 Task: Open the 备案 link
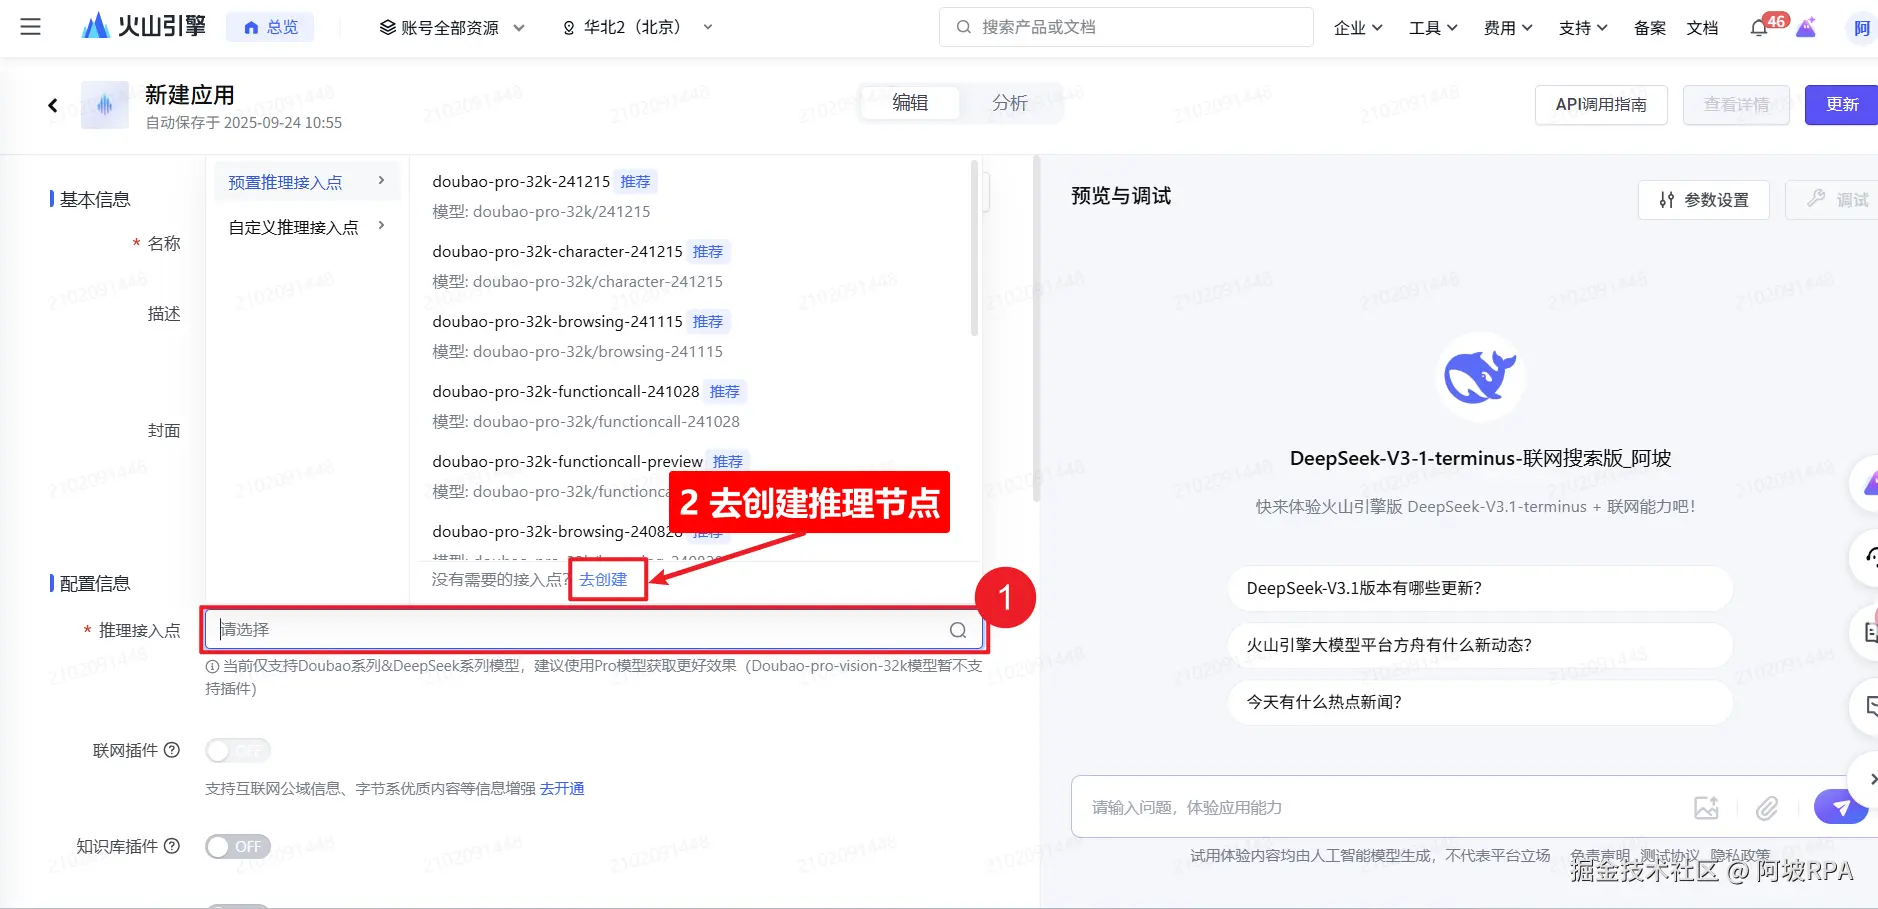tap(1650, 28)
